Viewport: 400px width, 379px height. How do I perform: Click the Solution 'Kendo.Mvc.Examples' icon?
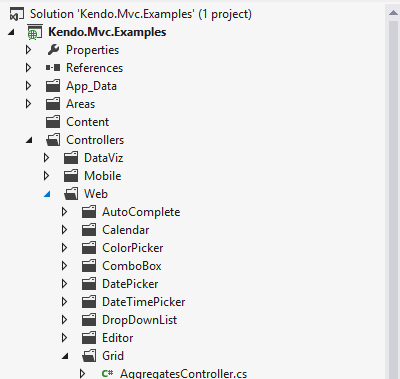(x=17, y=14)
